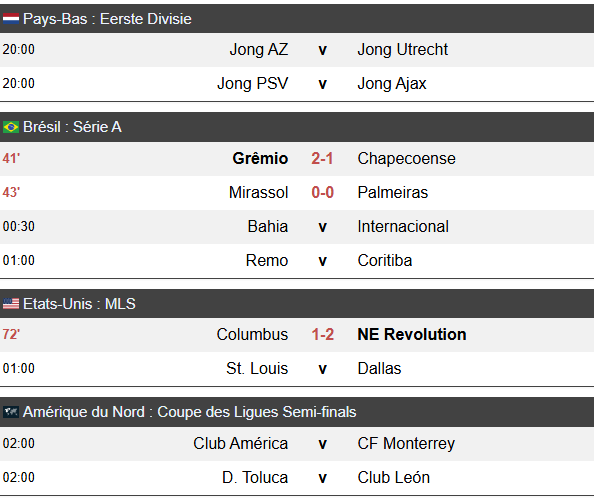This screenshot has width=594, height=500.
Task: Select the CF Monterrey team name
Action: [x=406, y=444]
